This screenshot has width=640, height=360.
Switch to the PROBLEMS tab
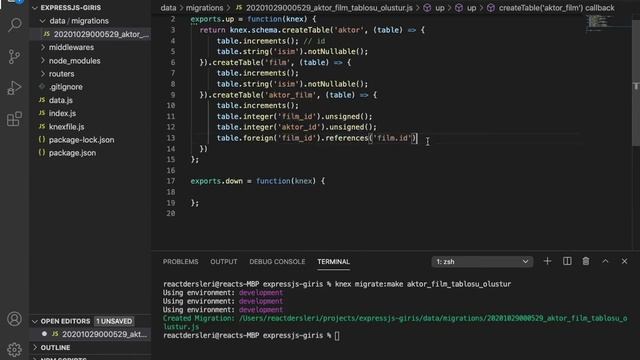(180, 262)
